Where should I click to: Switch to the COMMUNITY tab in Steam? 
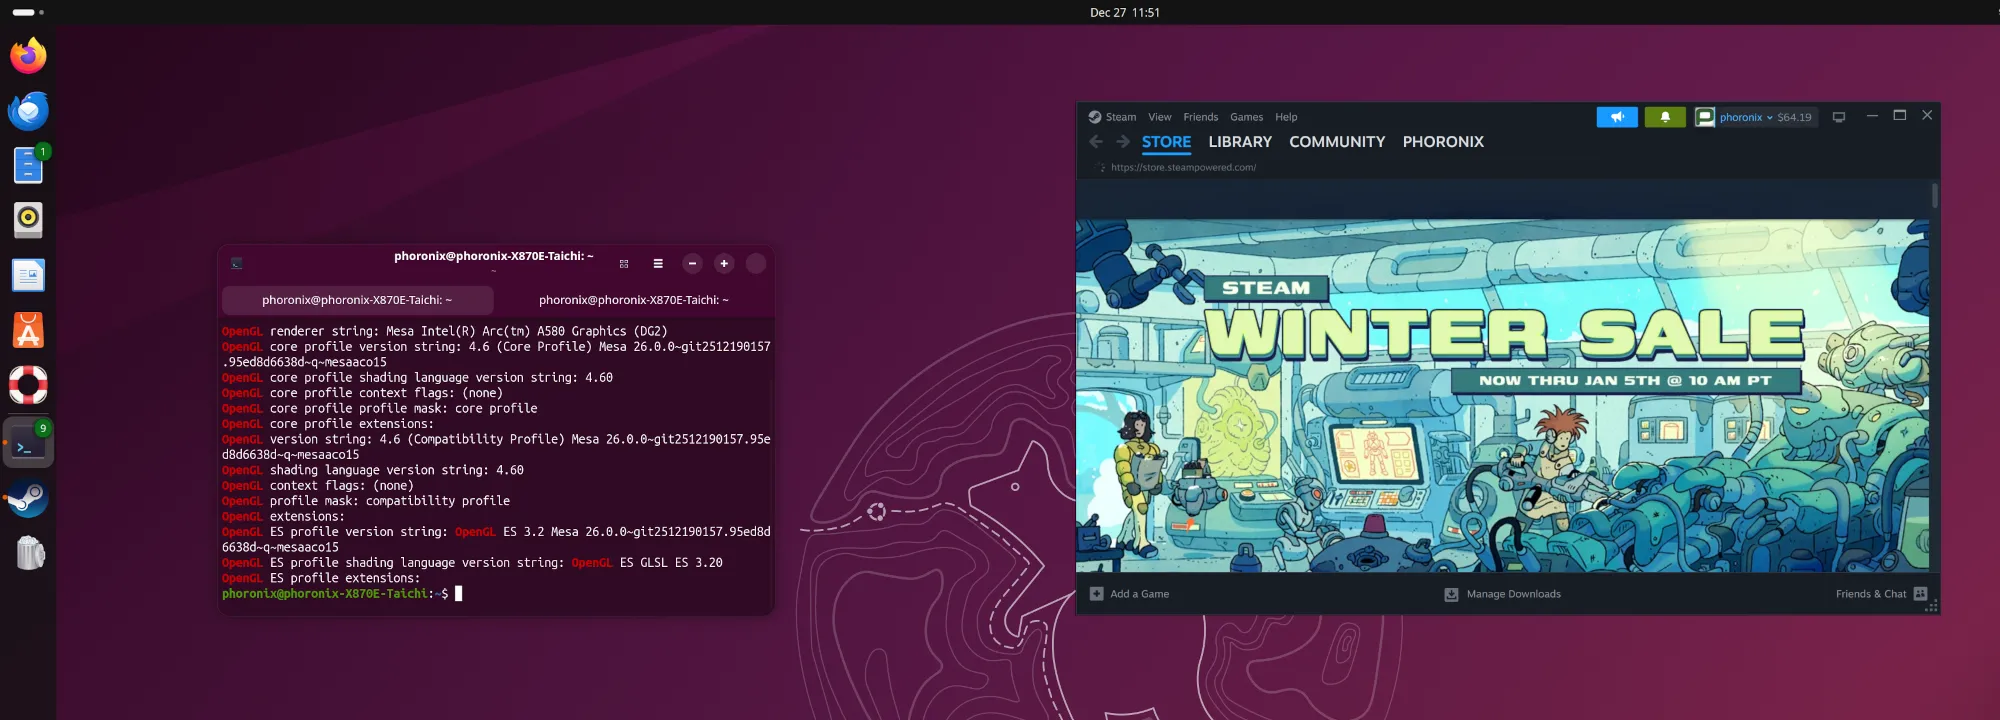point(1337,142)
